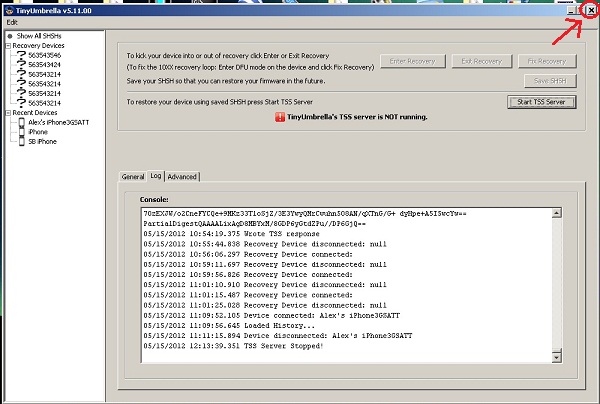Select the Show All SHSHs label
The image size is (600, 404).
(39, 36)
